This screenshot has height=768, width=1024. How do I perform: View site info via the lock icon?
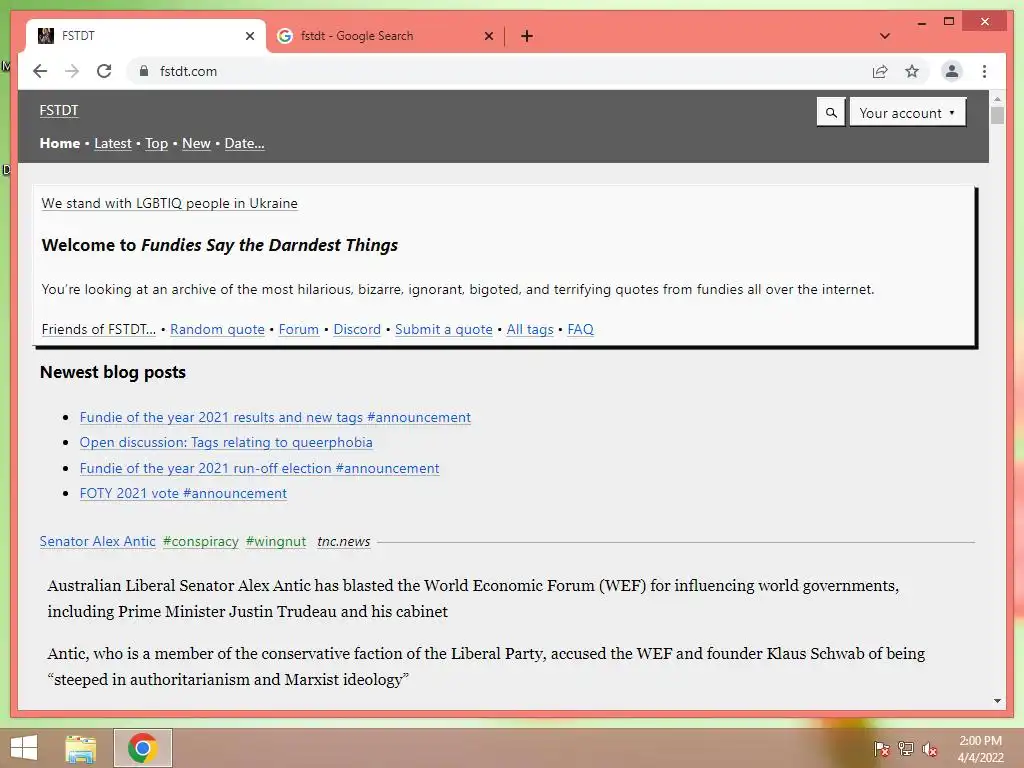pos(144,71)
